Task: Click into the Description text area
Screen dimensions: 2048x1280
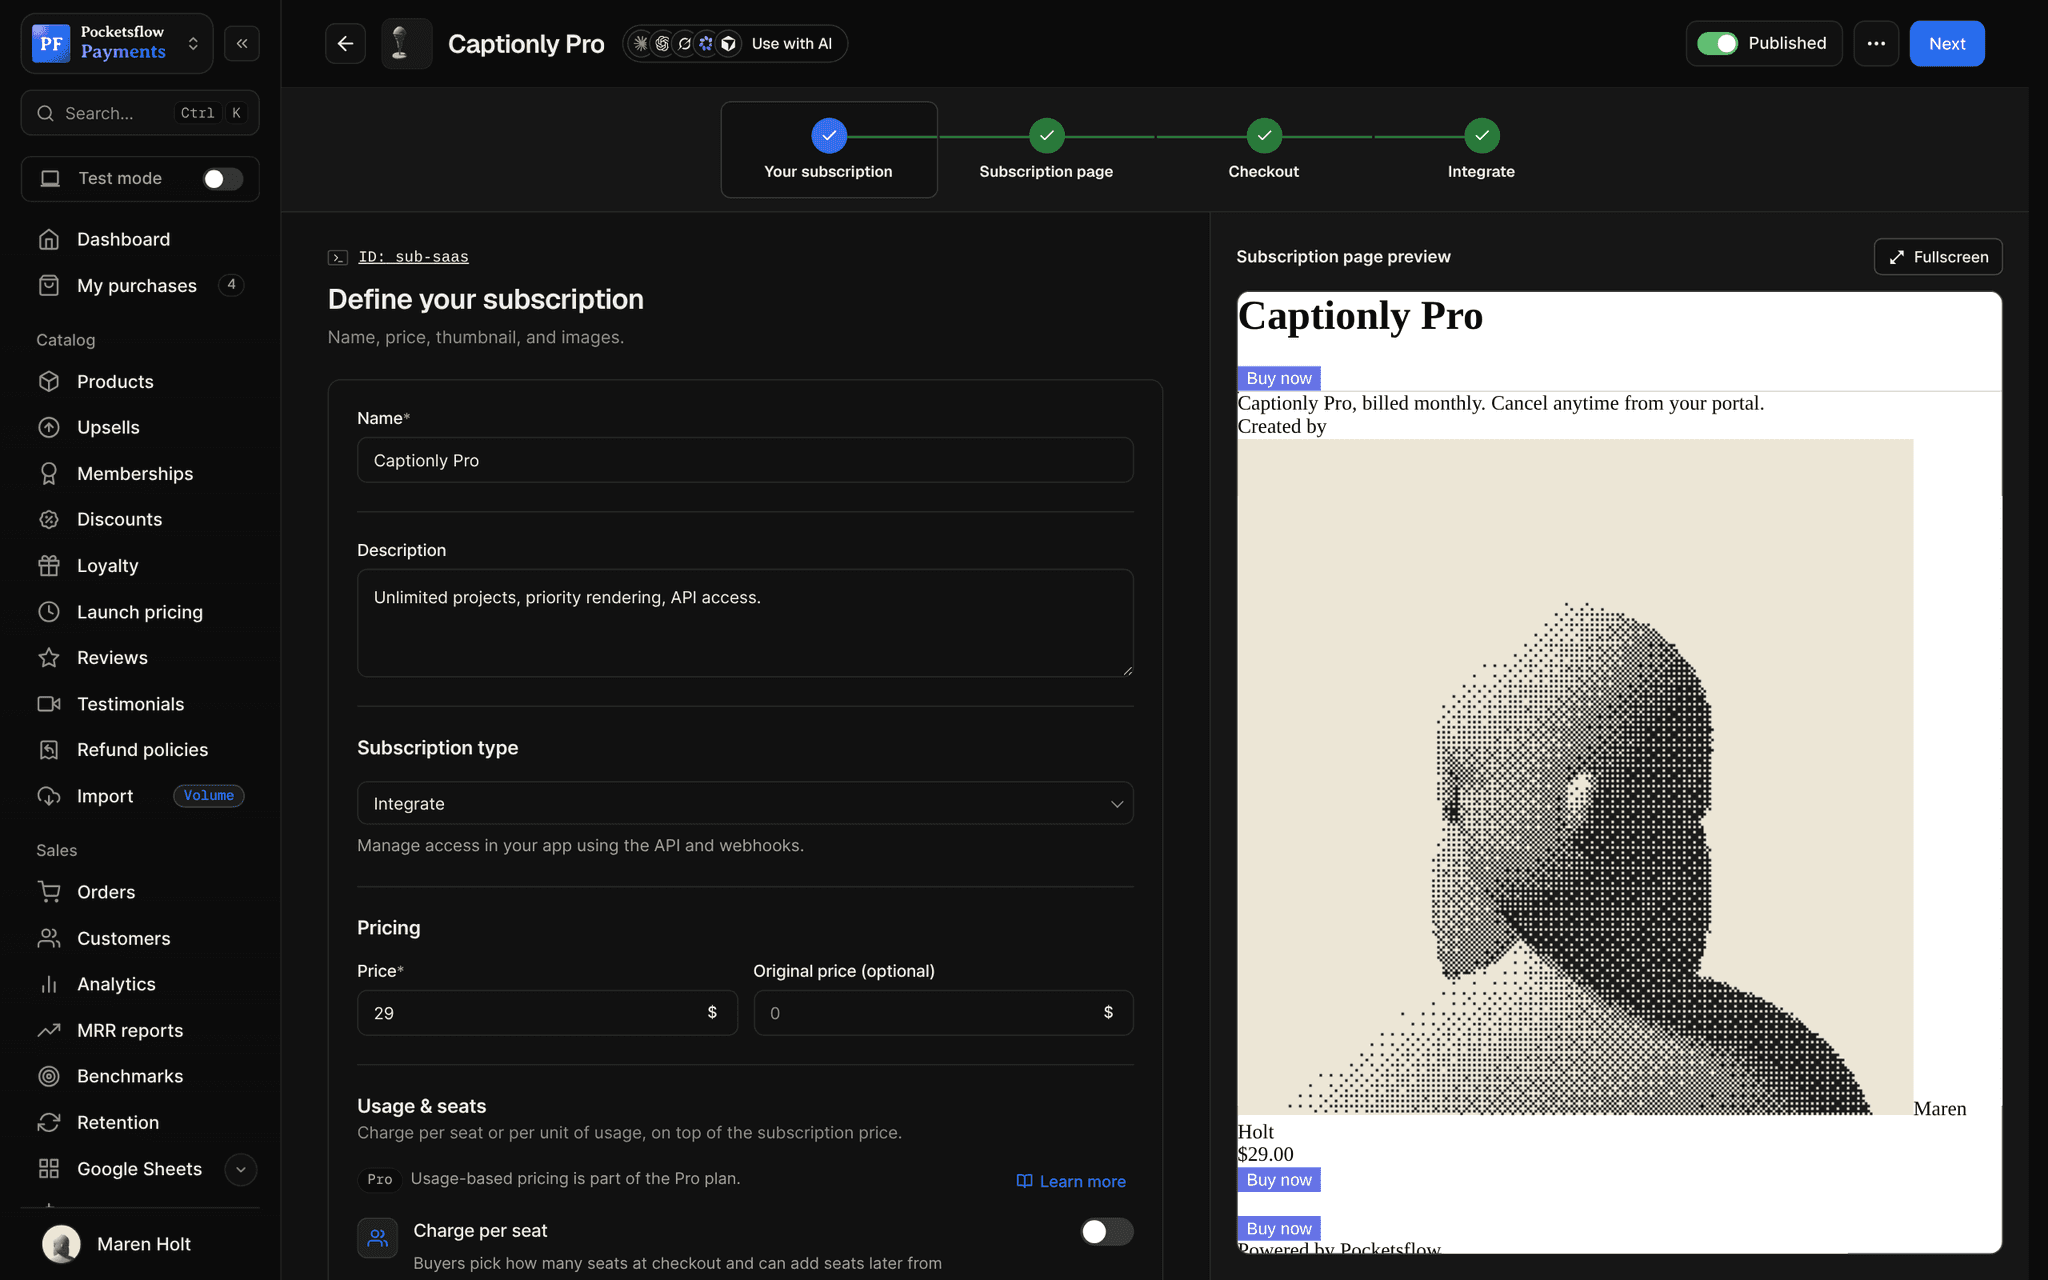Action: click(x=745, y=623)
